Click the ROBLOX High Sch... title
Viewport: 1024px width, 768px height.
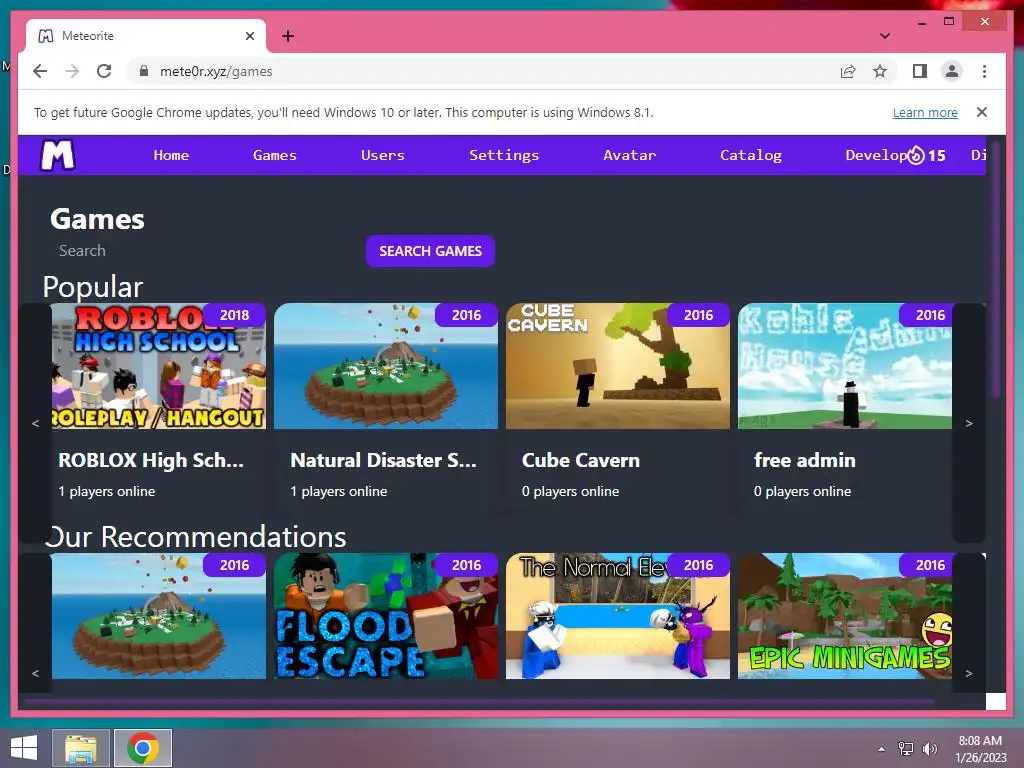point(151,460)
